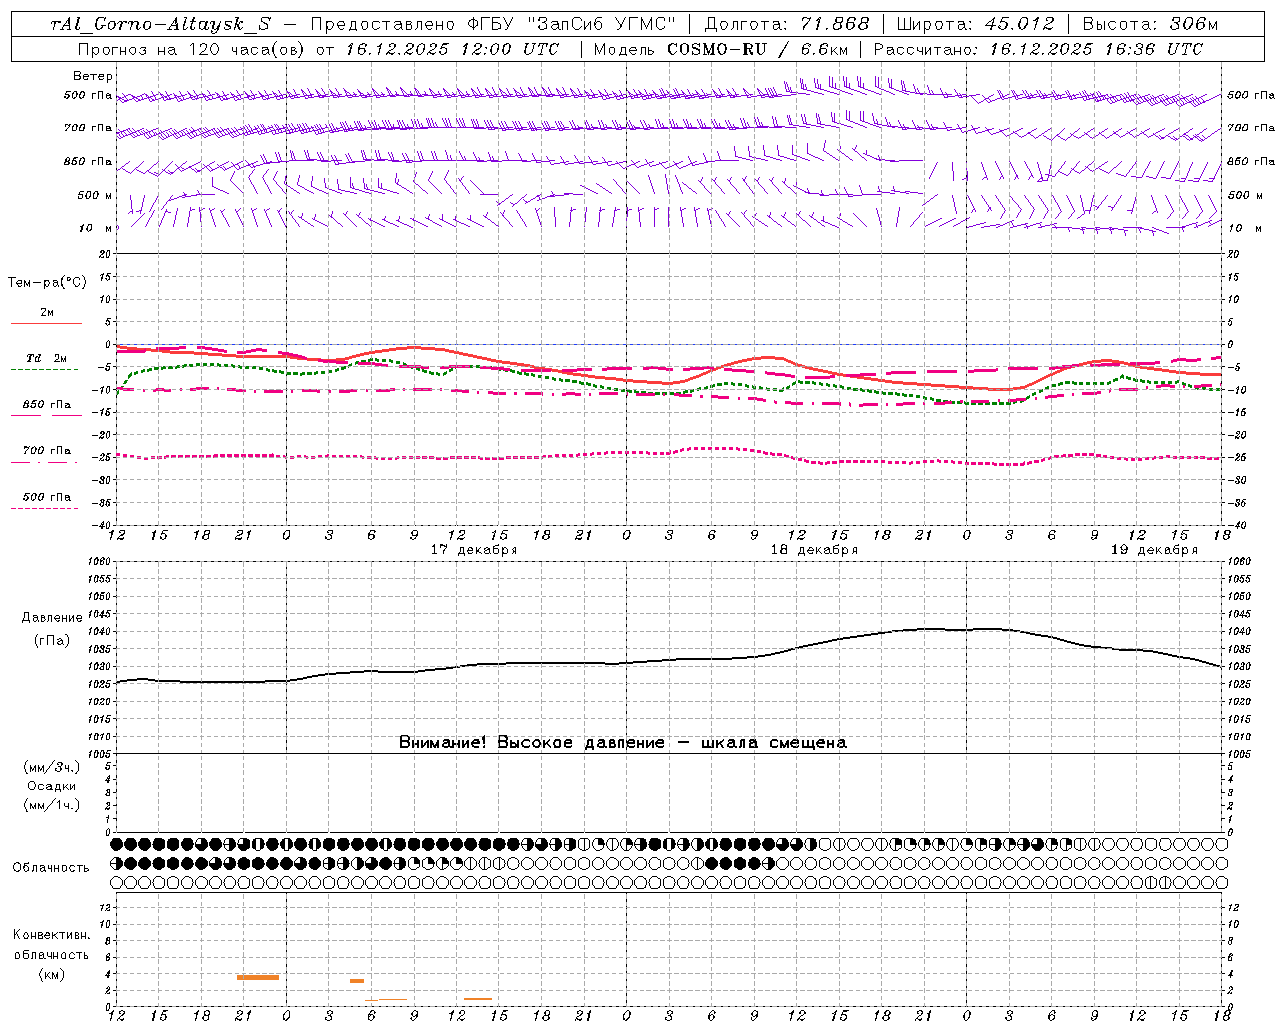Click the 18 декабря date label

(814, 550)
